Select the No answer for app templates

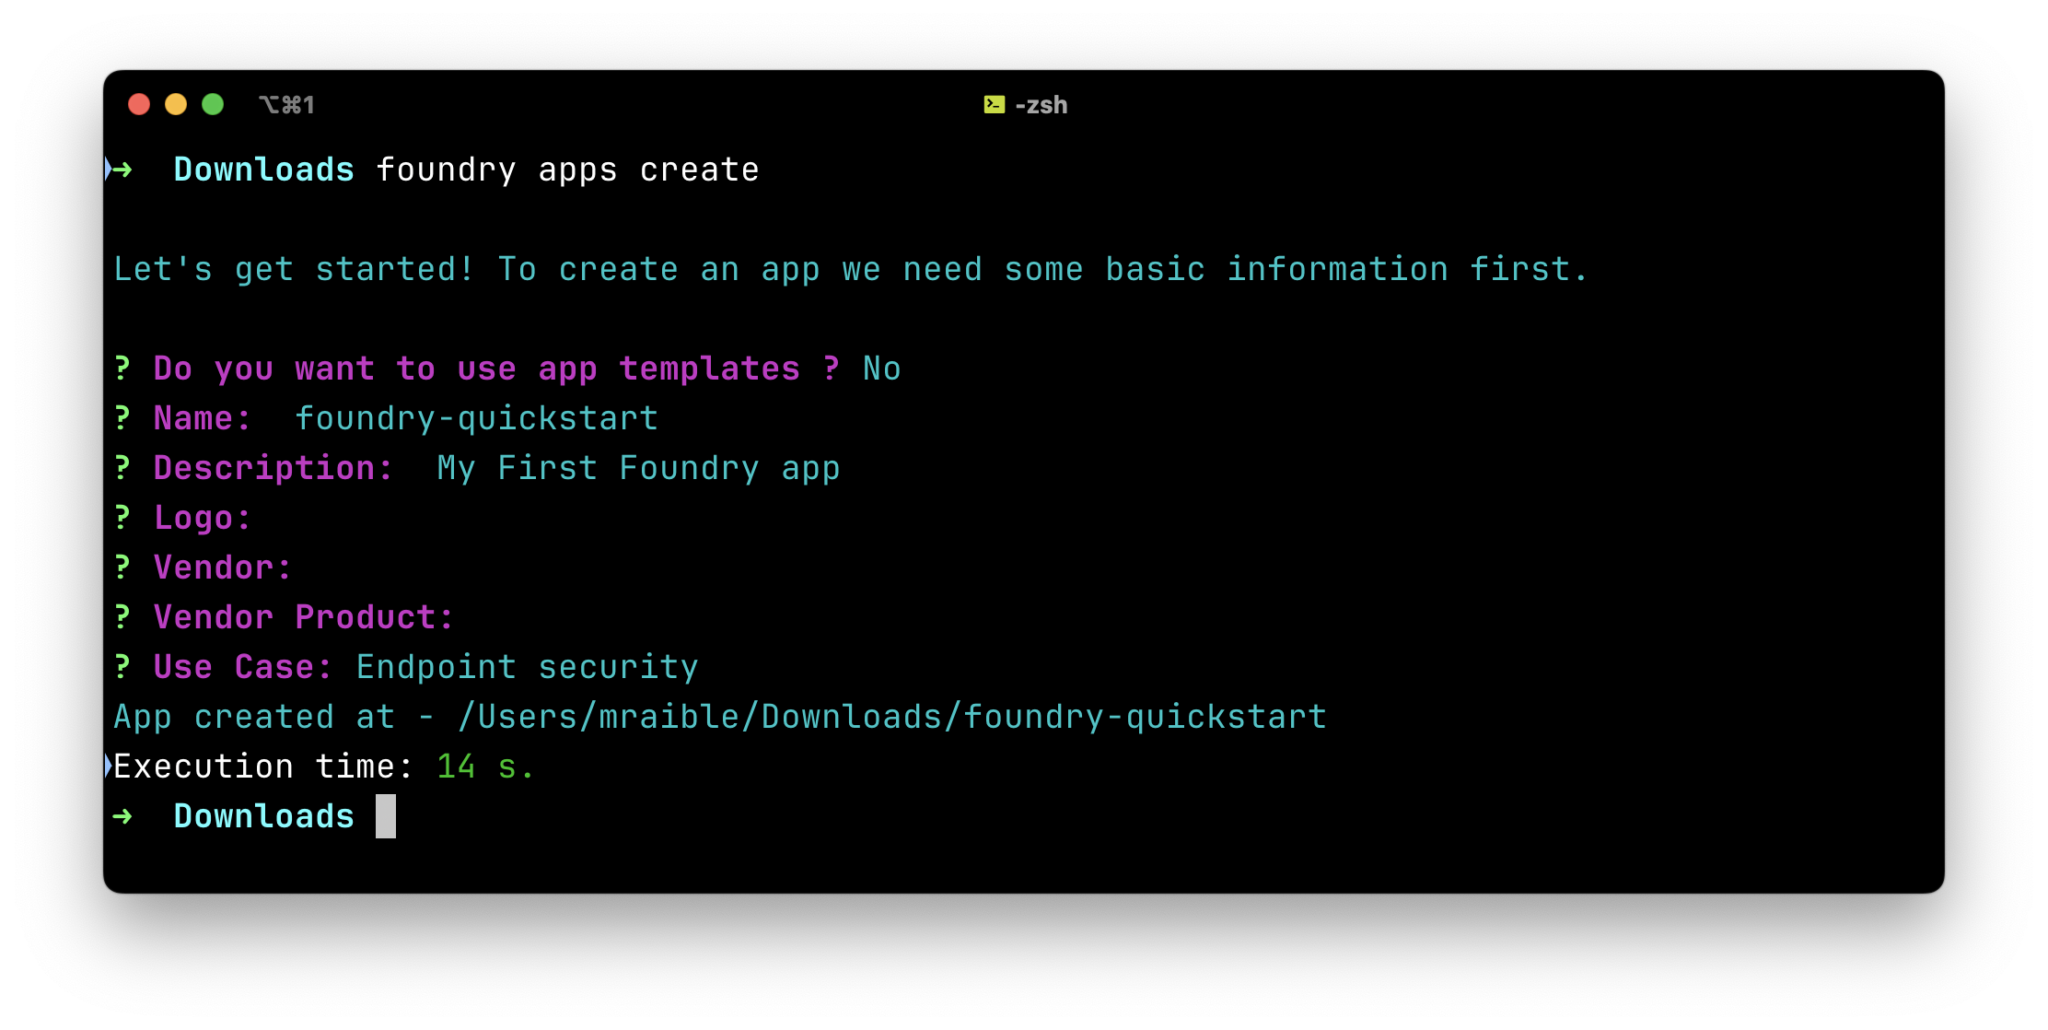881,368
